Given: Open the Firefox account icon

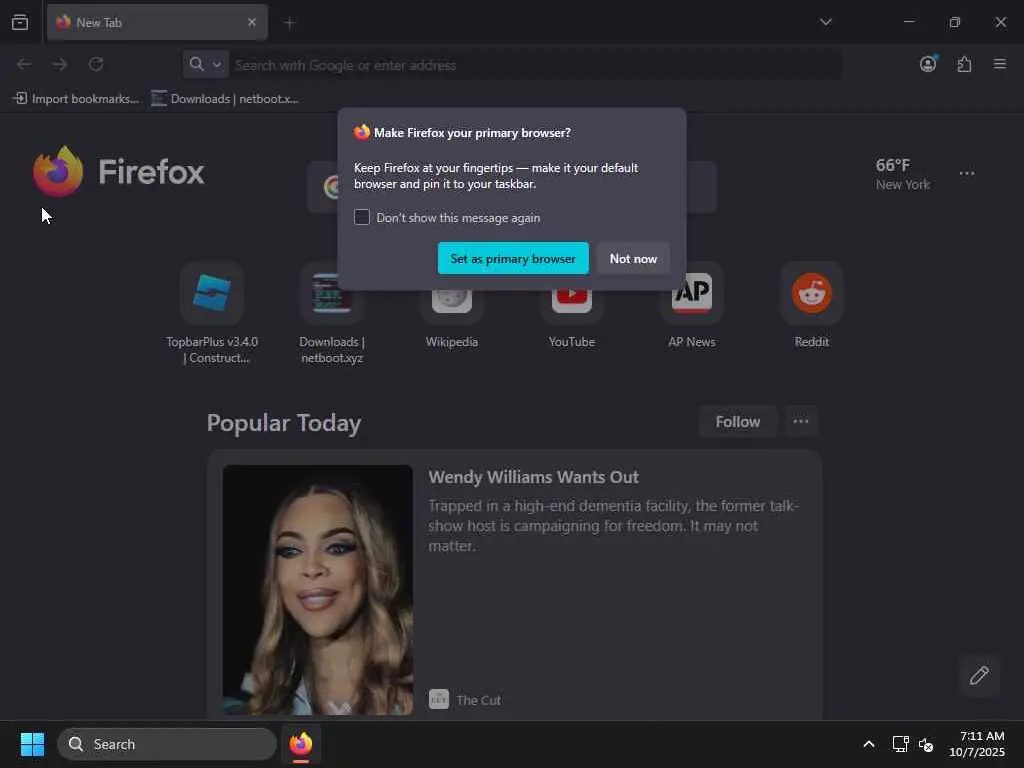Looking at the screenshot, I should 928,64.
